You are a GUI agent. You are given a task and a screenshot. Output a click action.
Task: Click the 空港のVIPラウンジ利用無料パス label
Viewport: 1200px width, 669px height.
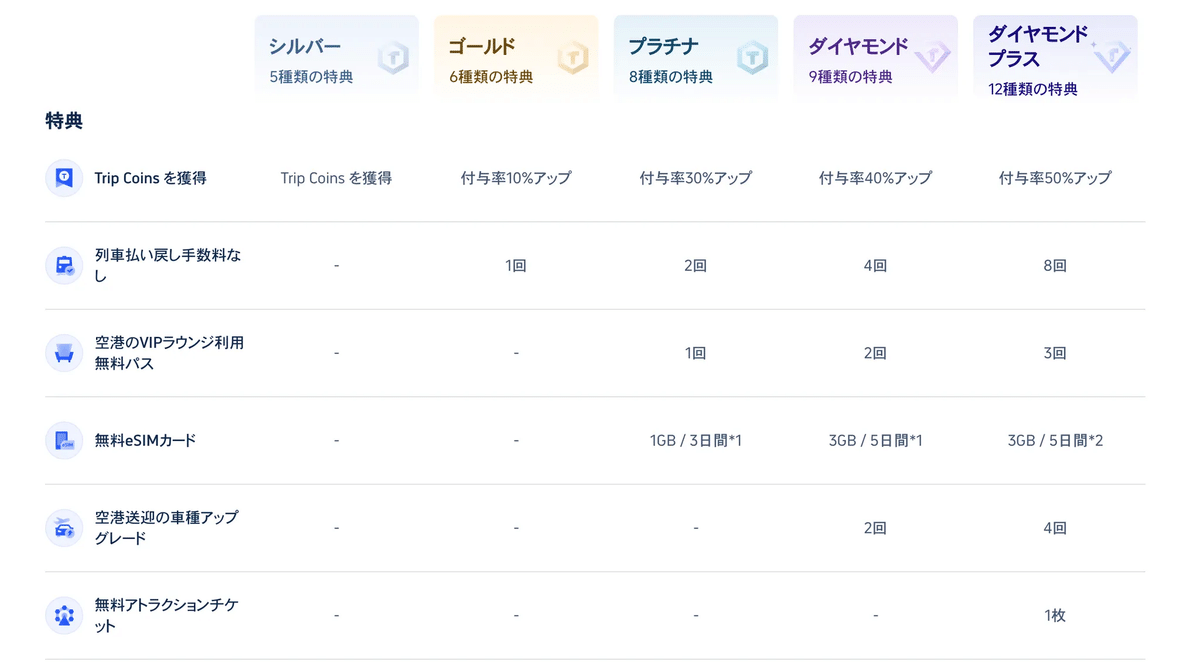click(169, 353)
